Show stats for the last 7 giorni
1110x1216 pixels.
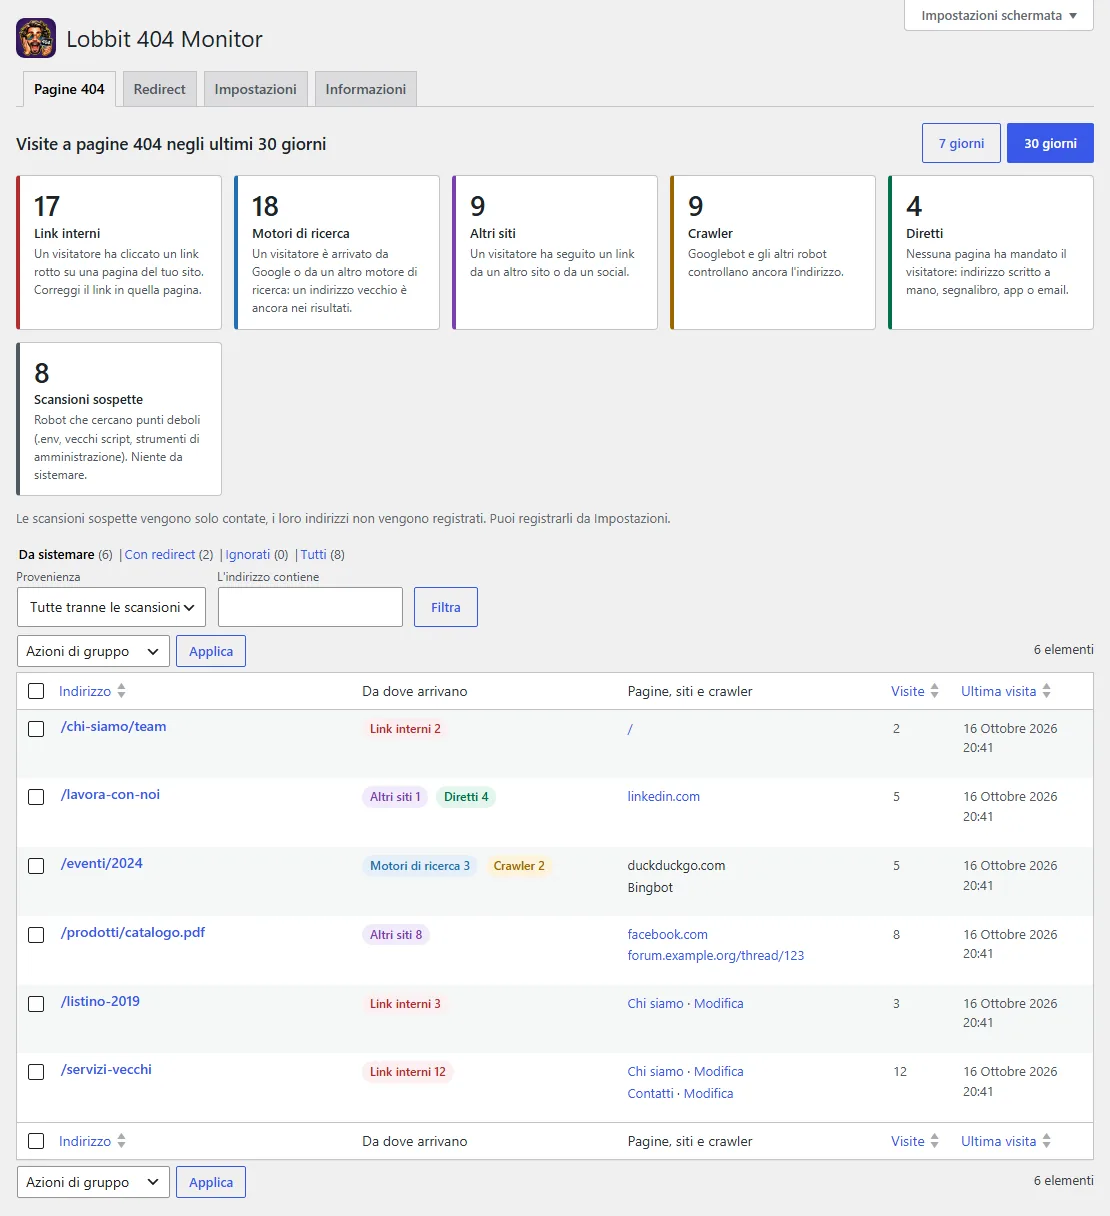tap(961, 143)
